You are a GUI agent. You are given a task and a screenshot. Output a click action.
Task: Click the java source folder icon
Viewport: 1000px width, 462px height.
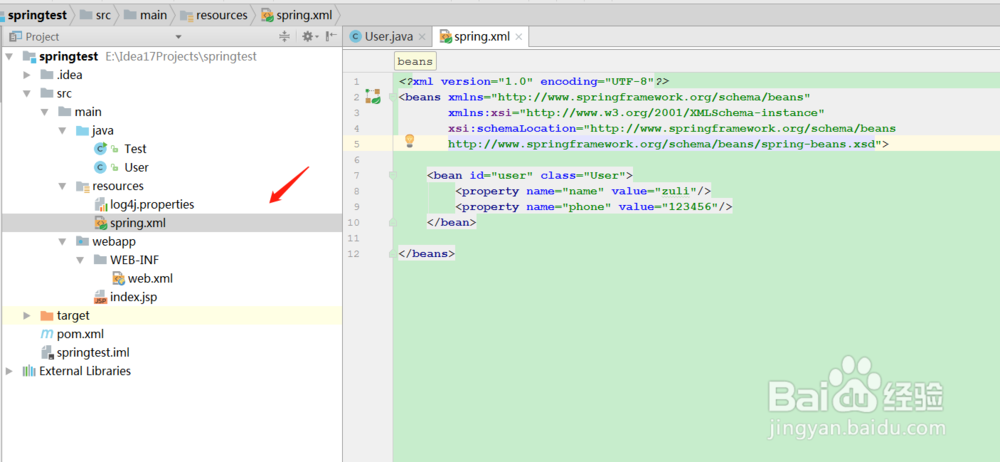click(82, 130)
